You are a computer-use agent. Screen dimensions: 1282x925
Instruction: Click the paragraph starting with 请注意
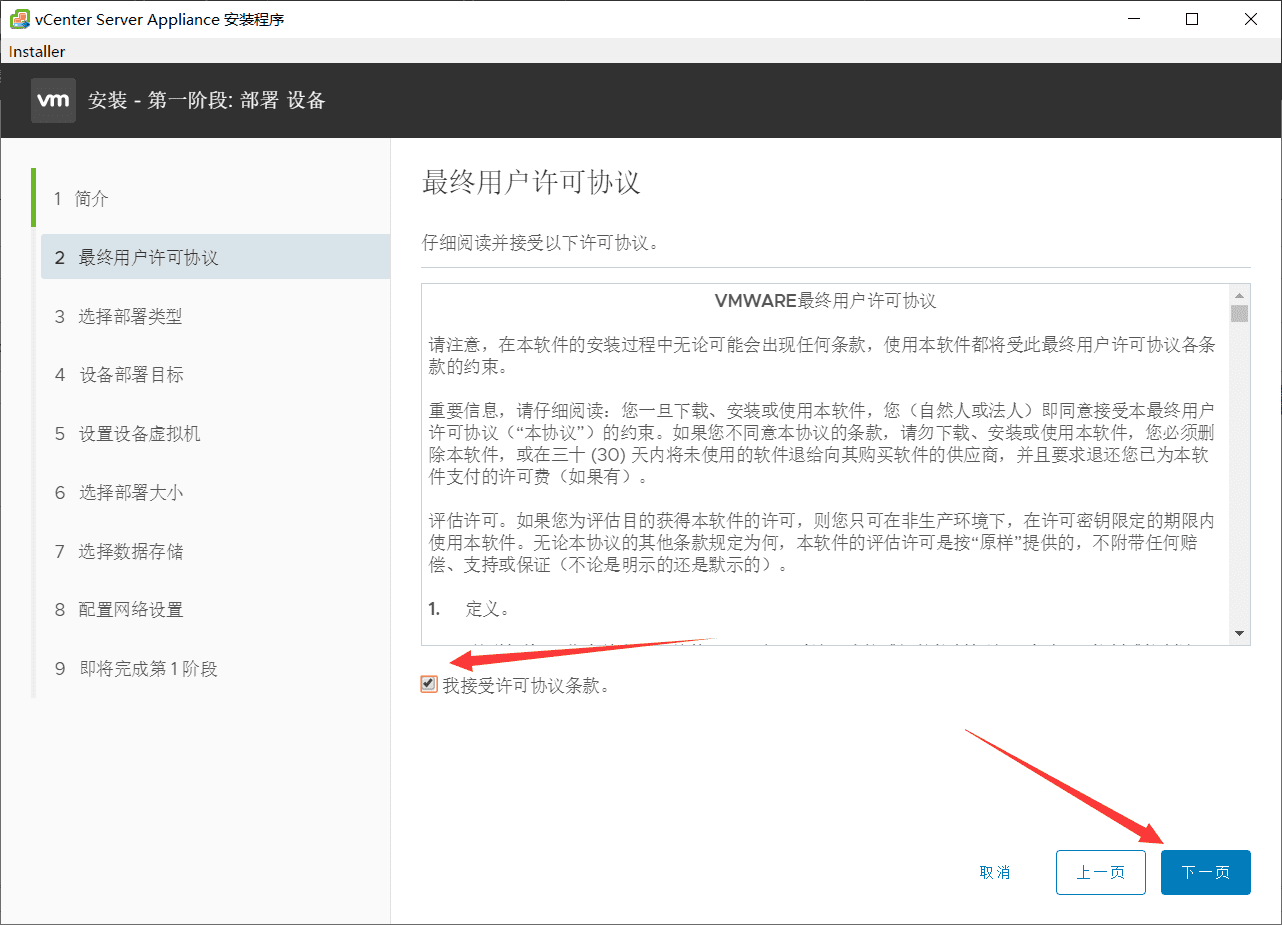pyautogui.click(x=822, y=355)
